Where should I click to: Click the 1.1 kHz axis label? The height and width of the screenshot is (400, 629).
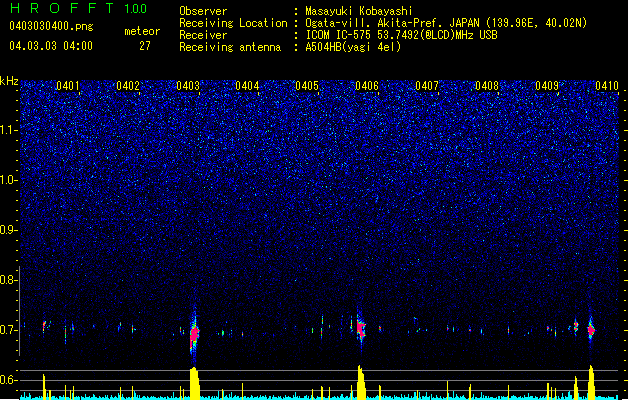8,130
